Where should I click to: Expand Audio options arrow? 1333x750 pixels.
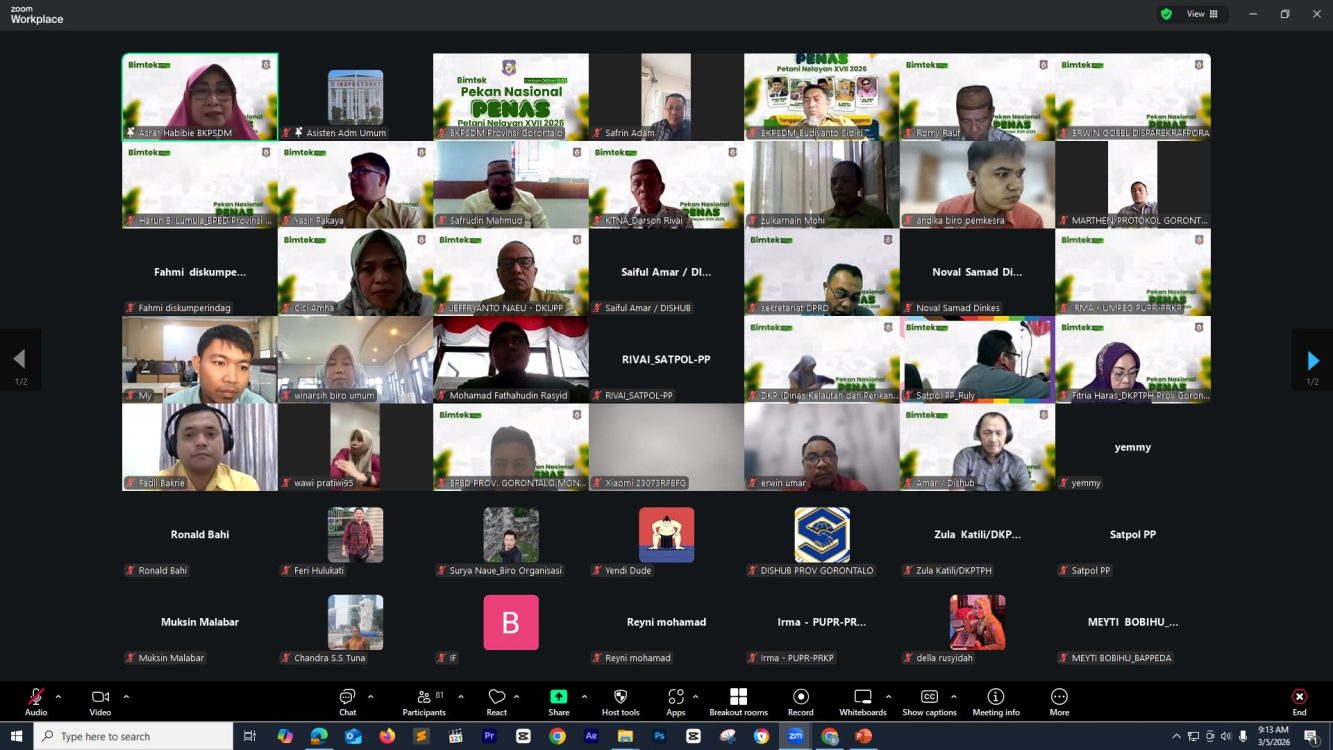pos(58,696)
